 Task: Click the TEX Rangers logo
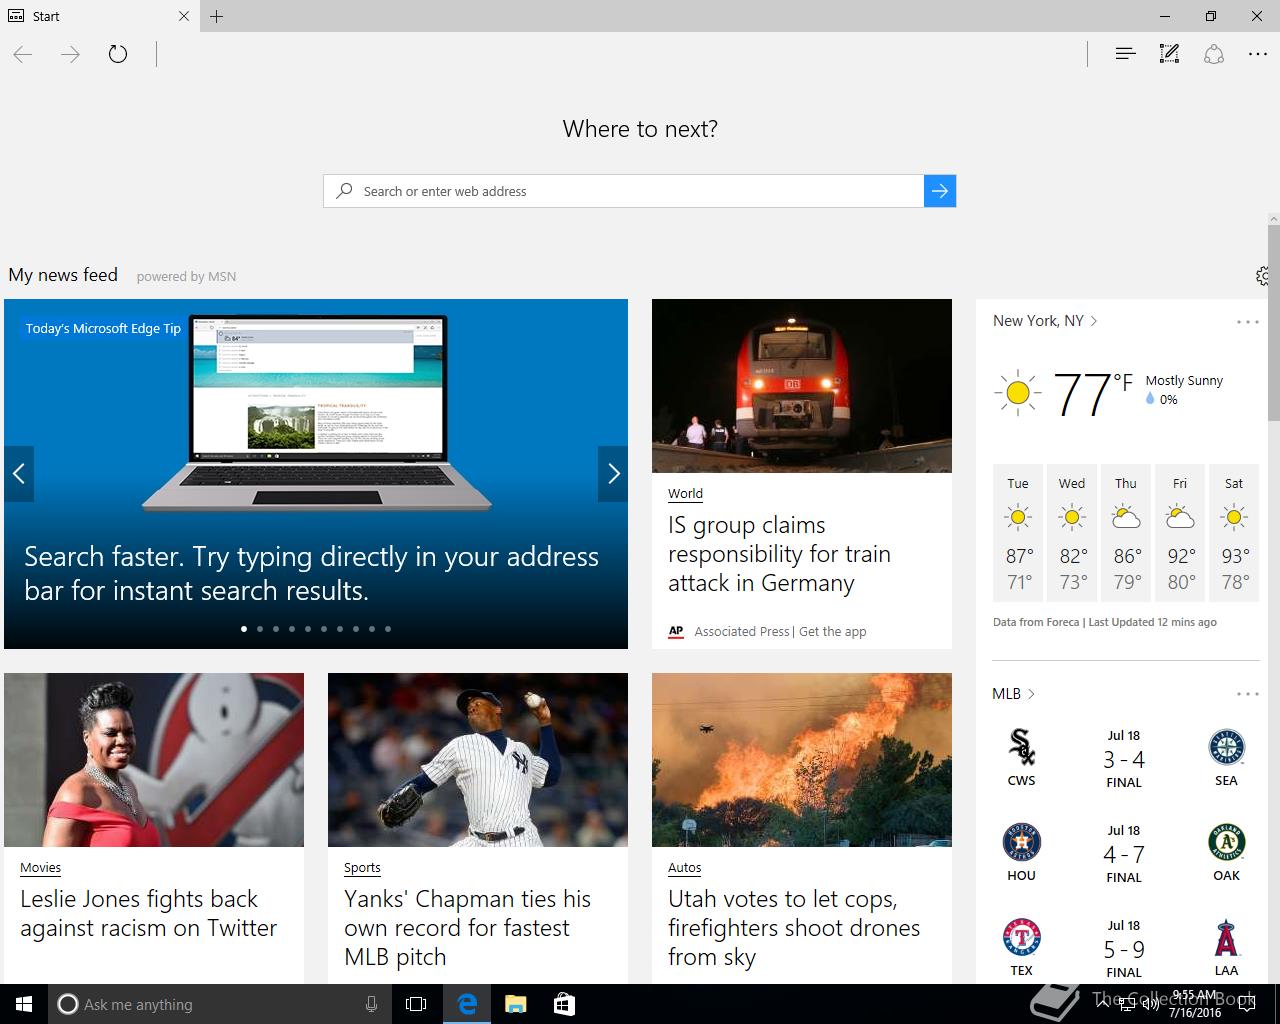coord(1021,937)
